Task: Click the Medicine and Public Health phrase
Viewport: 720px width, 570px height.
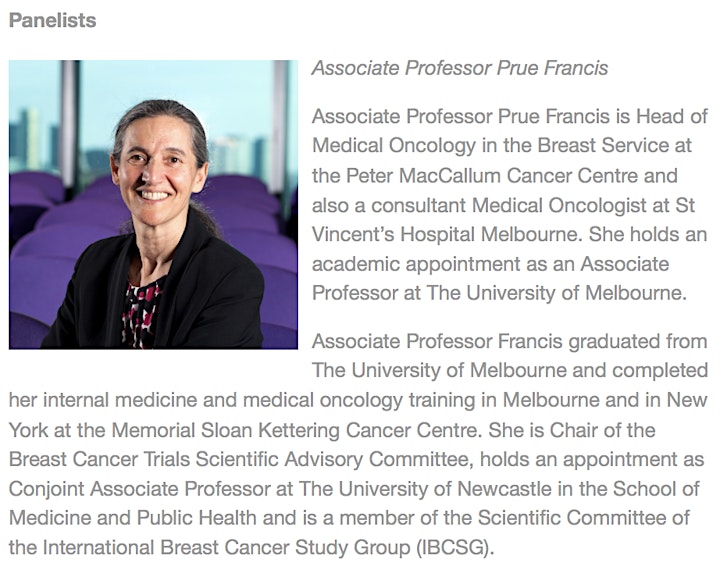Action: tap(133, 518)
